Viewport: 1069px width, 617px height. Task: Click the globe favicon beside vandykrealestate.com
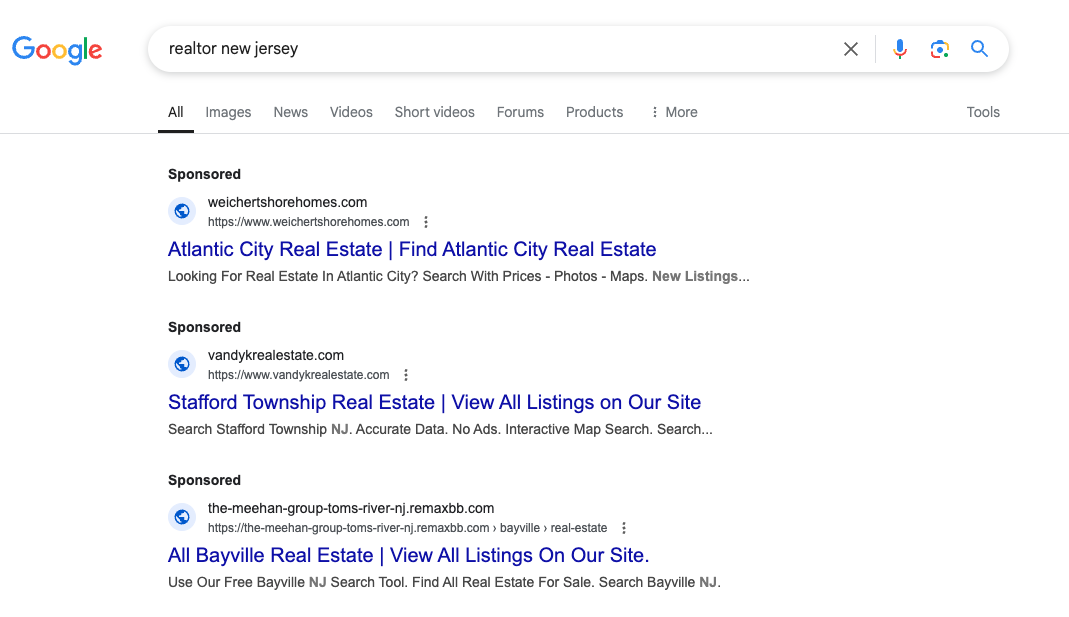182,364
